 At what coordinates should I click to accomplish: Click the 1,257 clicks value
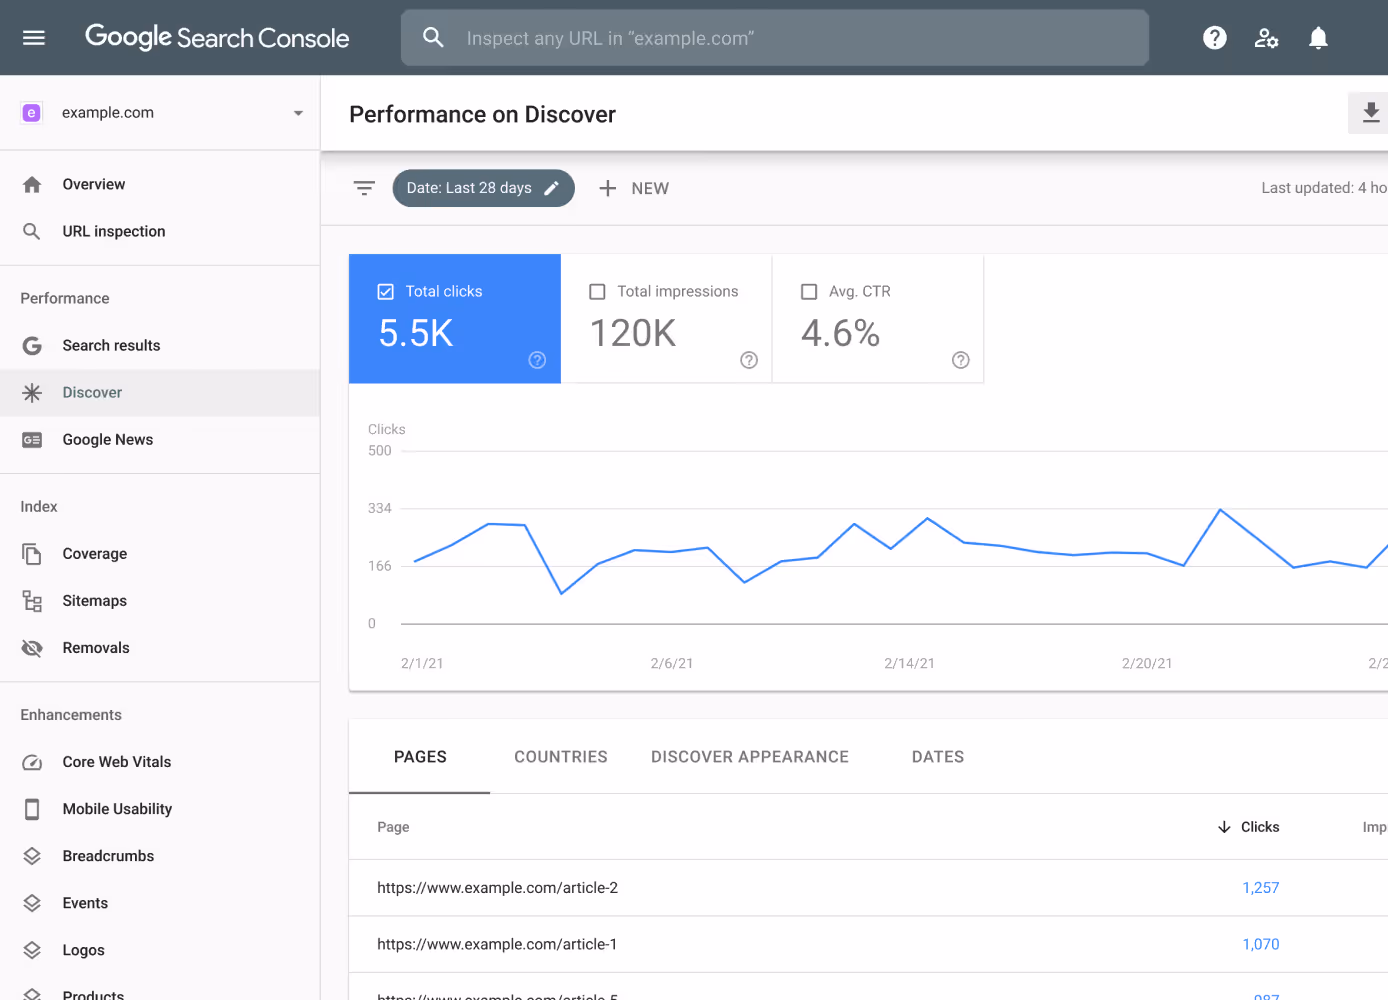[1261, 888]
